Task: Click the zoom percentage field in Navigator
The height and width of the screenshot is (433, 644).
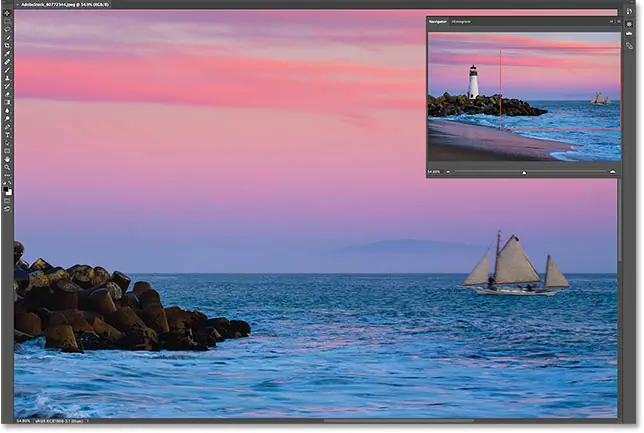Action: 435,172
